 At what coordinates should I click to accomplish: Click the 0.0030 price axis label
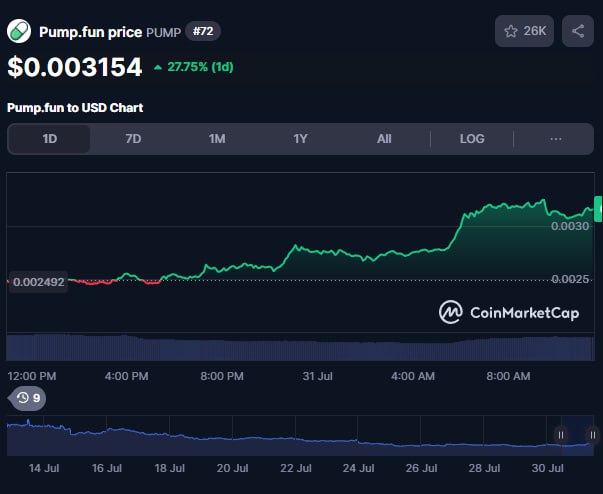tap(570, 226)
